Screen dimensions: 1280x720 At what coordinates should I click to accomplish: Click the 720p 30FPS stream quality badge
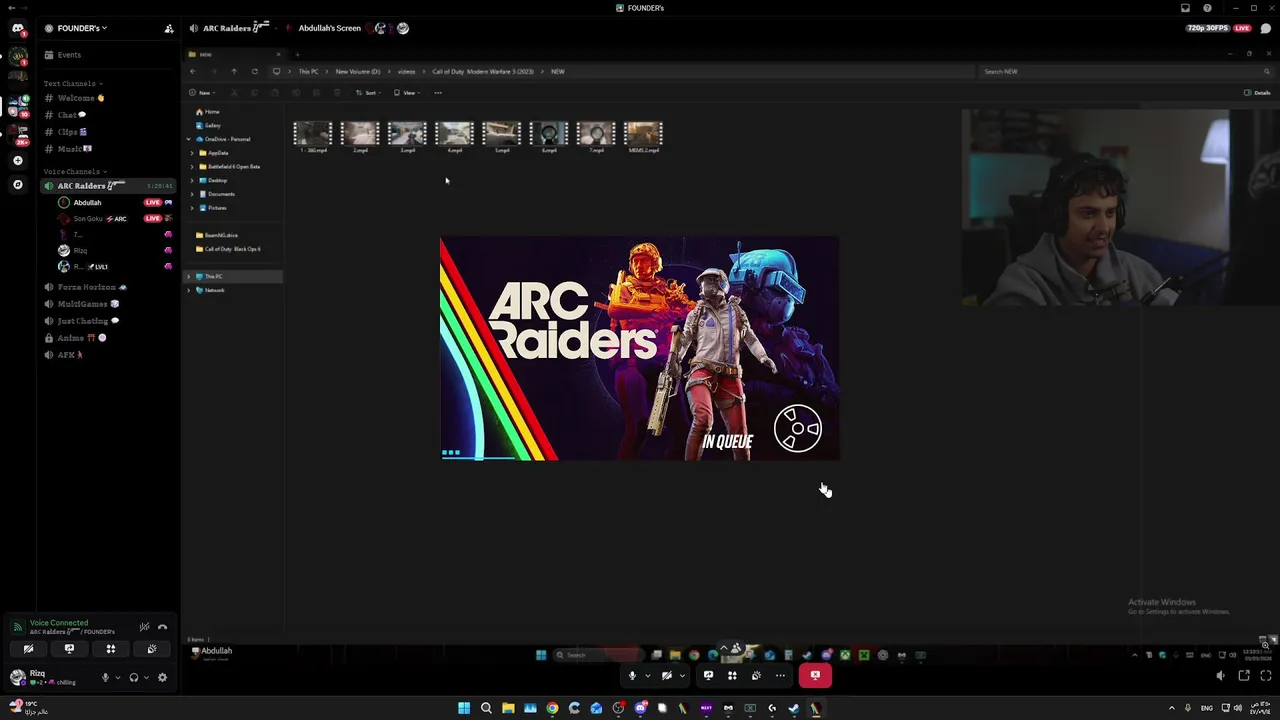tap(1208, 28)
